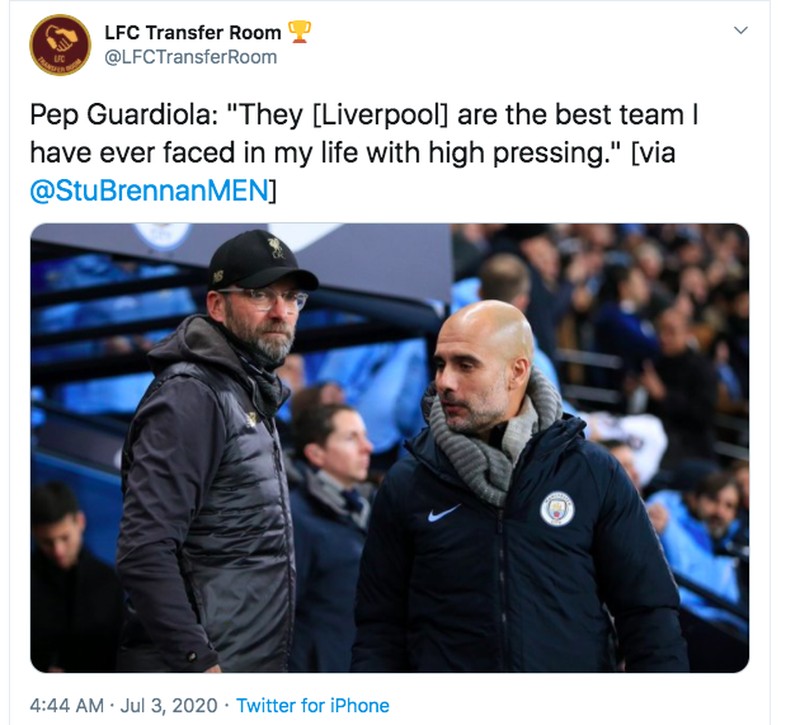Click the Manchester City crest on Pep's jacket
Viewport: 800px width, 725px height.
coord(557,507)
